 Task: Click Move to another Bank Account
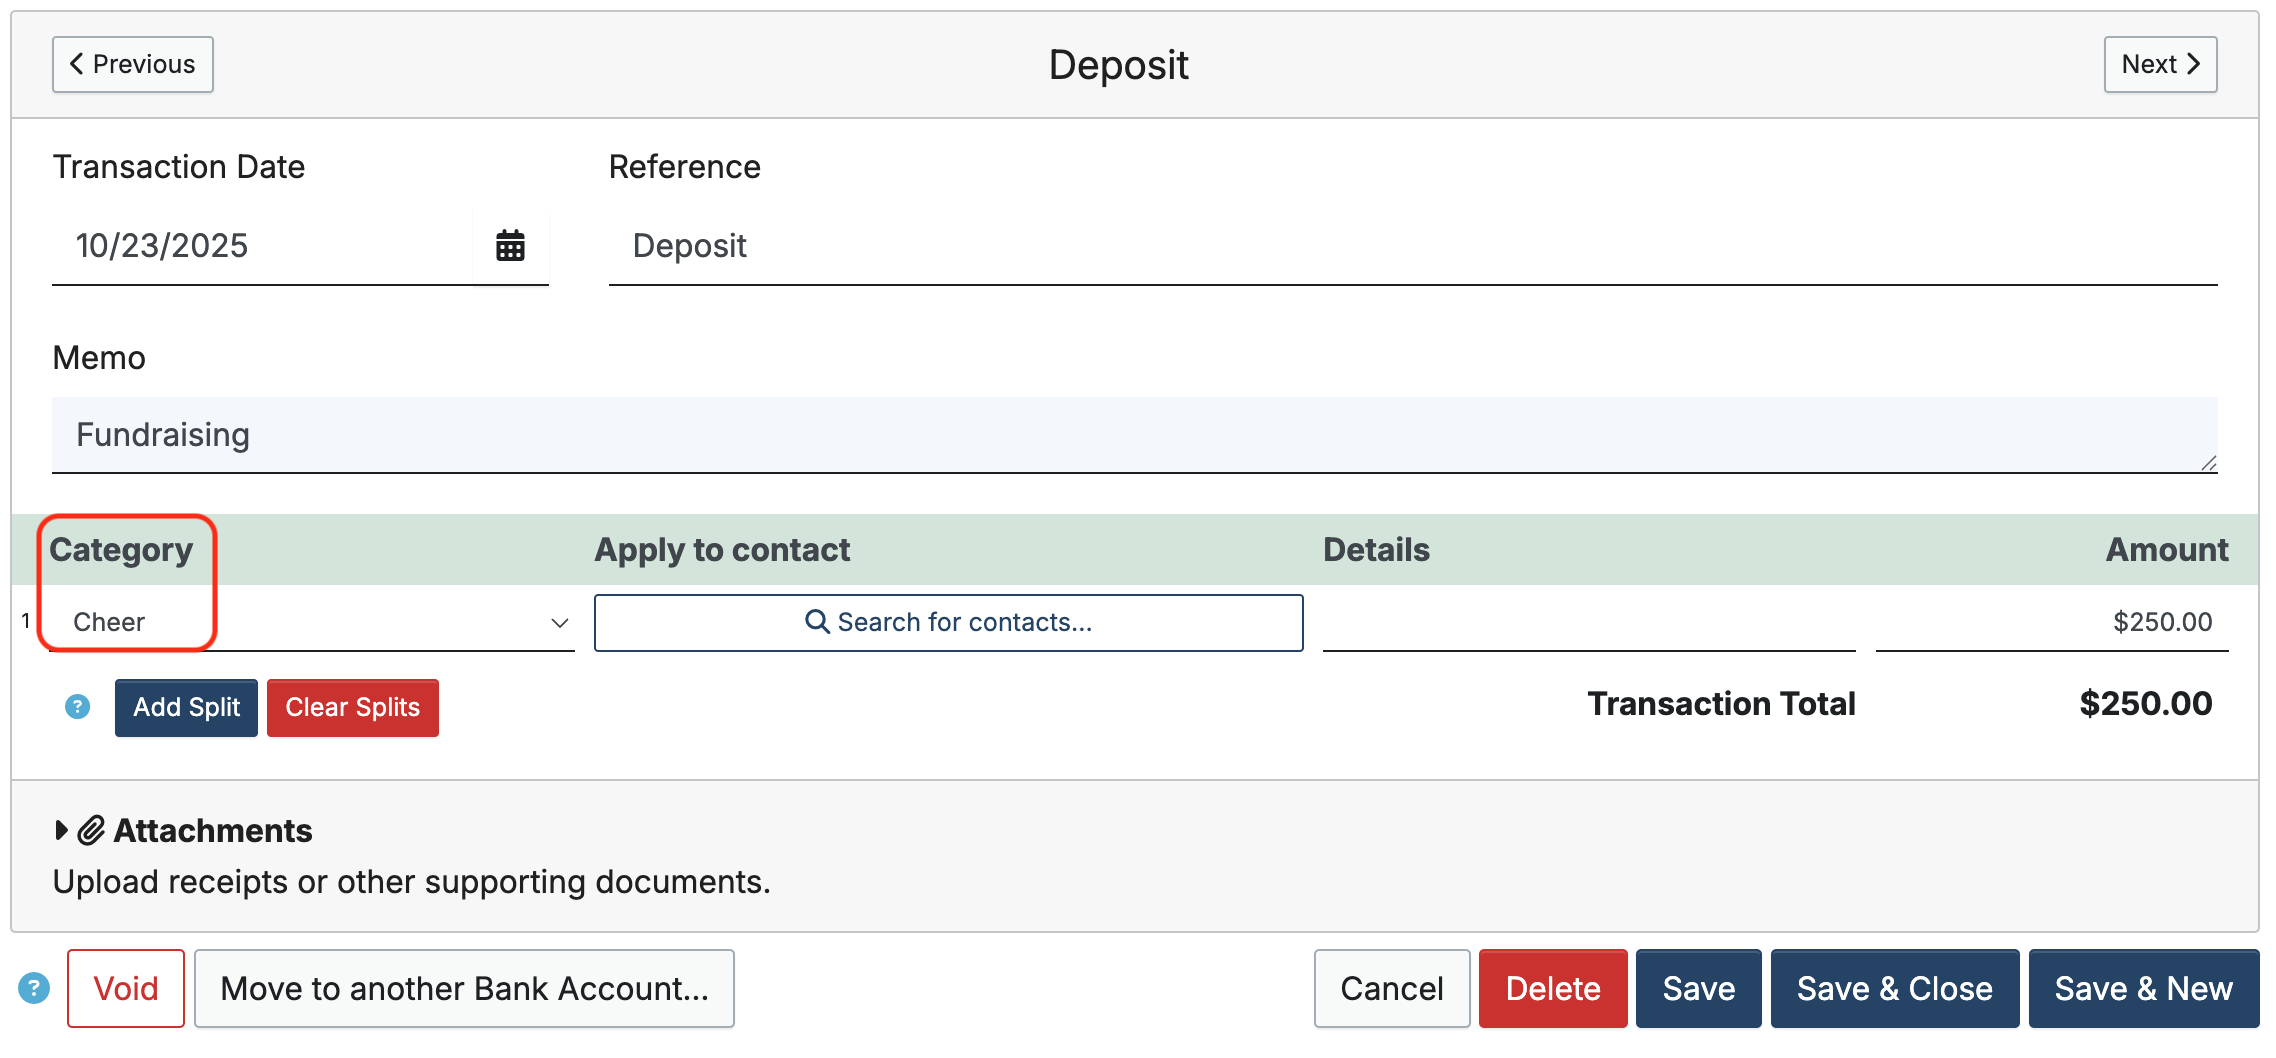(x=464, y=988)
